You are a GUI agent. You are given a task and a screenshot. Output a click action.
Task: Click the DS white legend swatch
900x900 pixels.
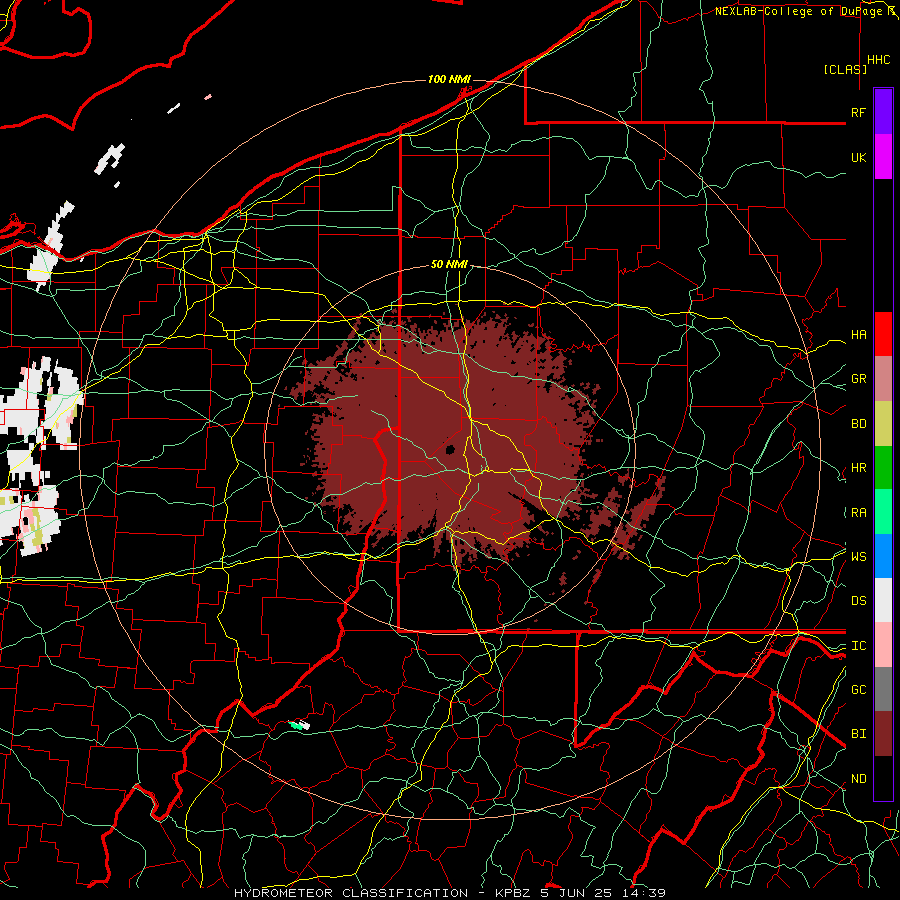883,600
